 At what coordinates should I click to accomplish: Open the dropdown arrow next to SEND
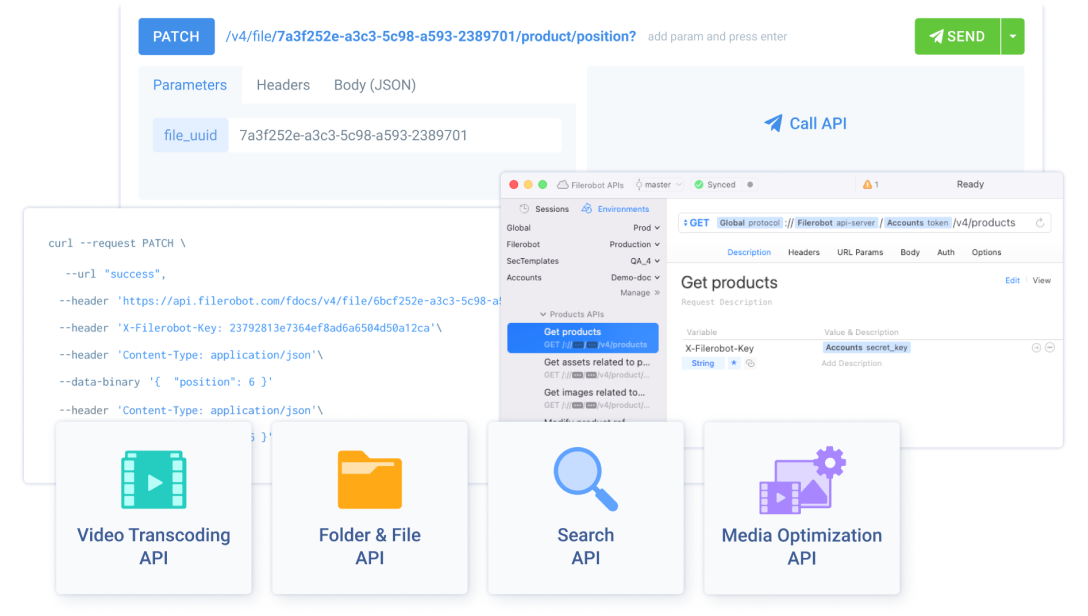(x=1012, y=36)
